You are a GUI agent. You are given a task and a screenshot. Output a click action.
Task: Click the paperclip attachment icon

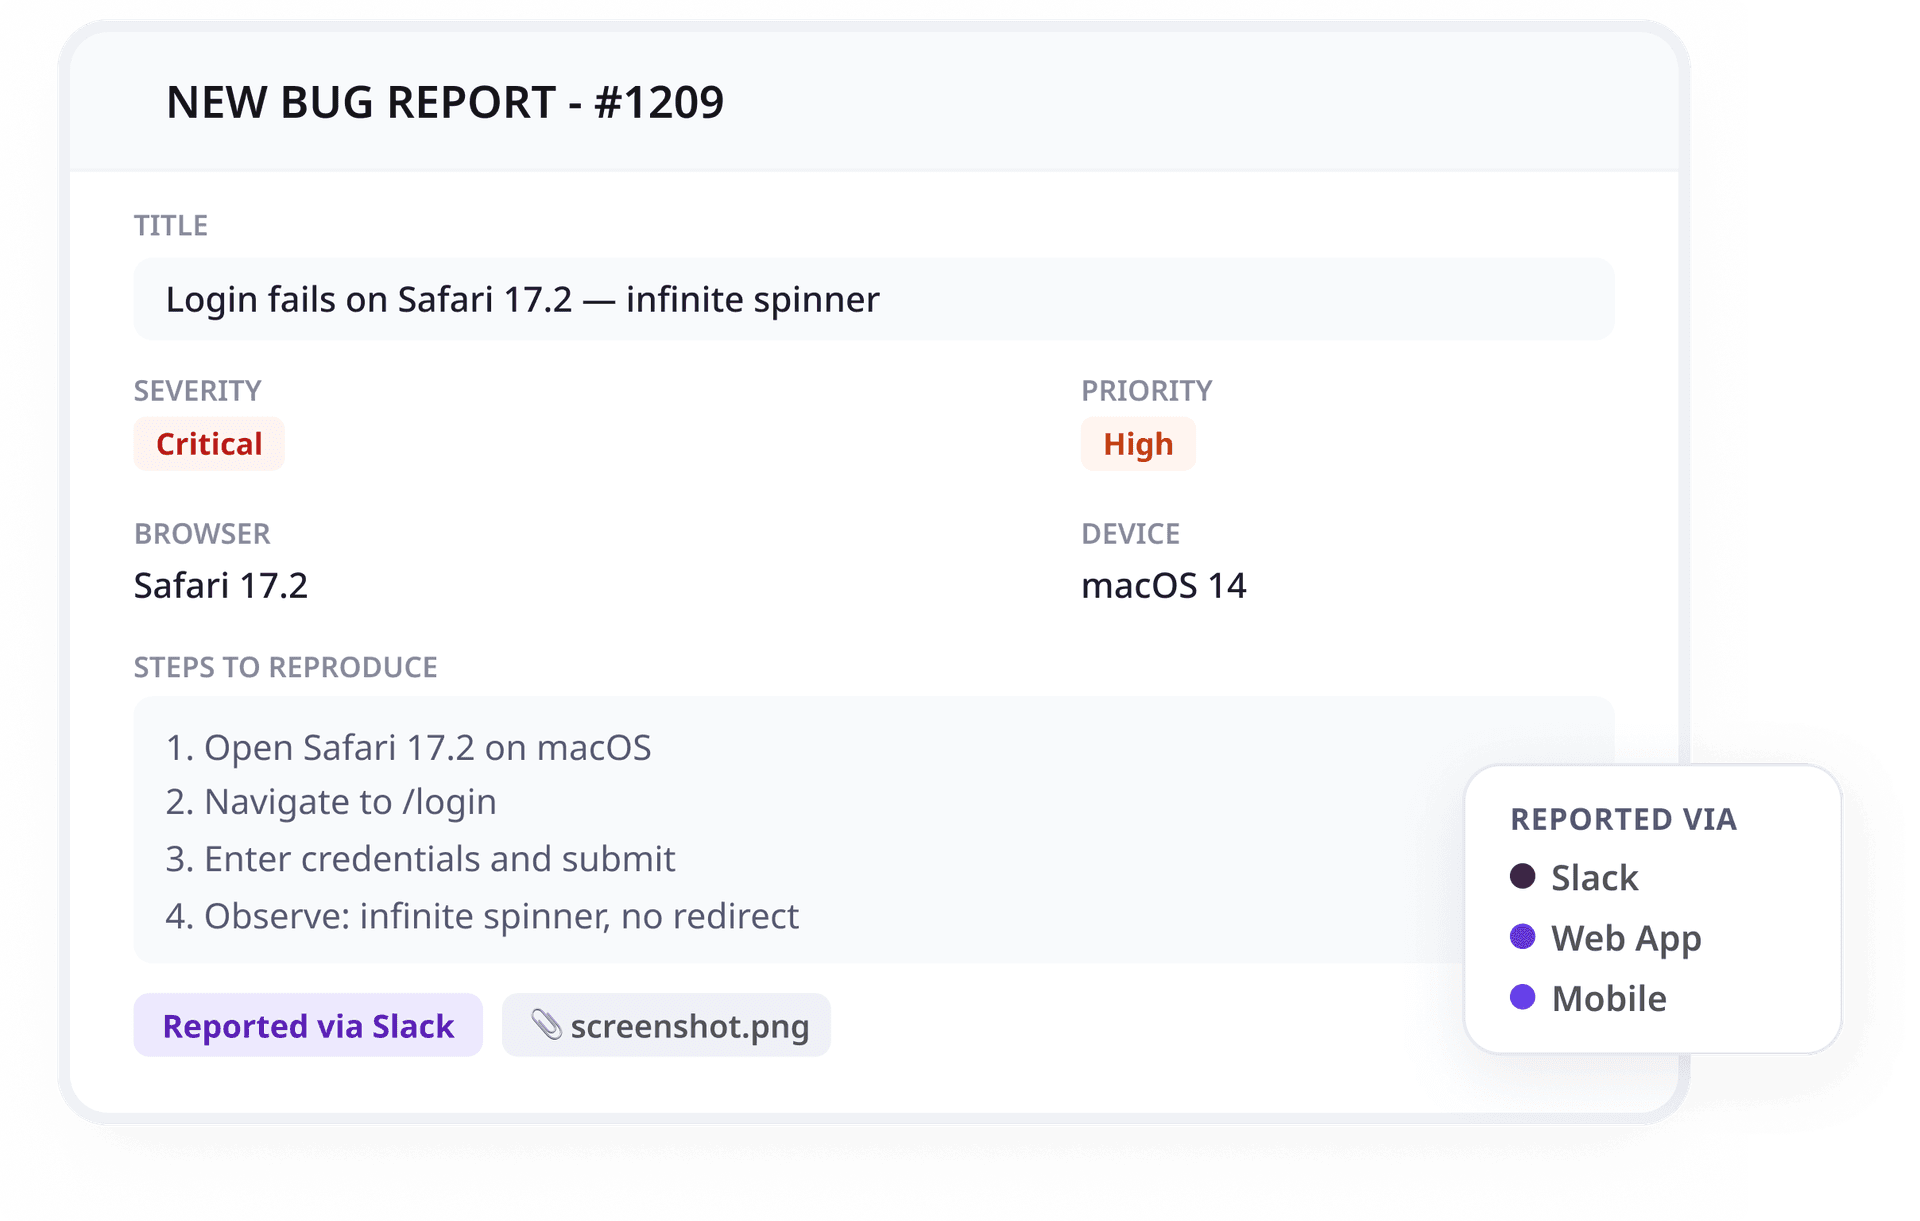546,1024
